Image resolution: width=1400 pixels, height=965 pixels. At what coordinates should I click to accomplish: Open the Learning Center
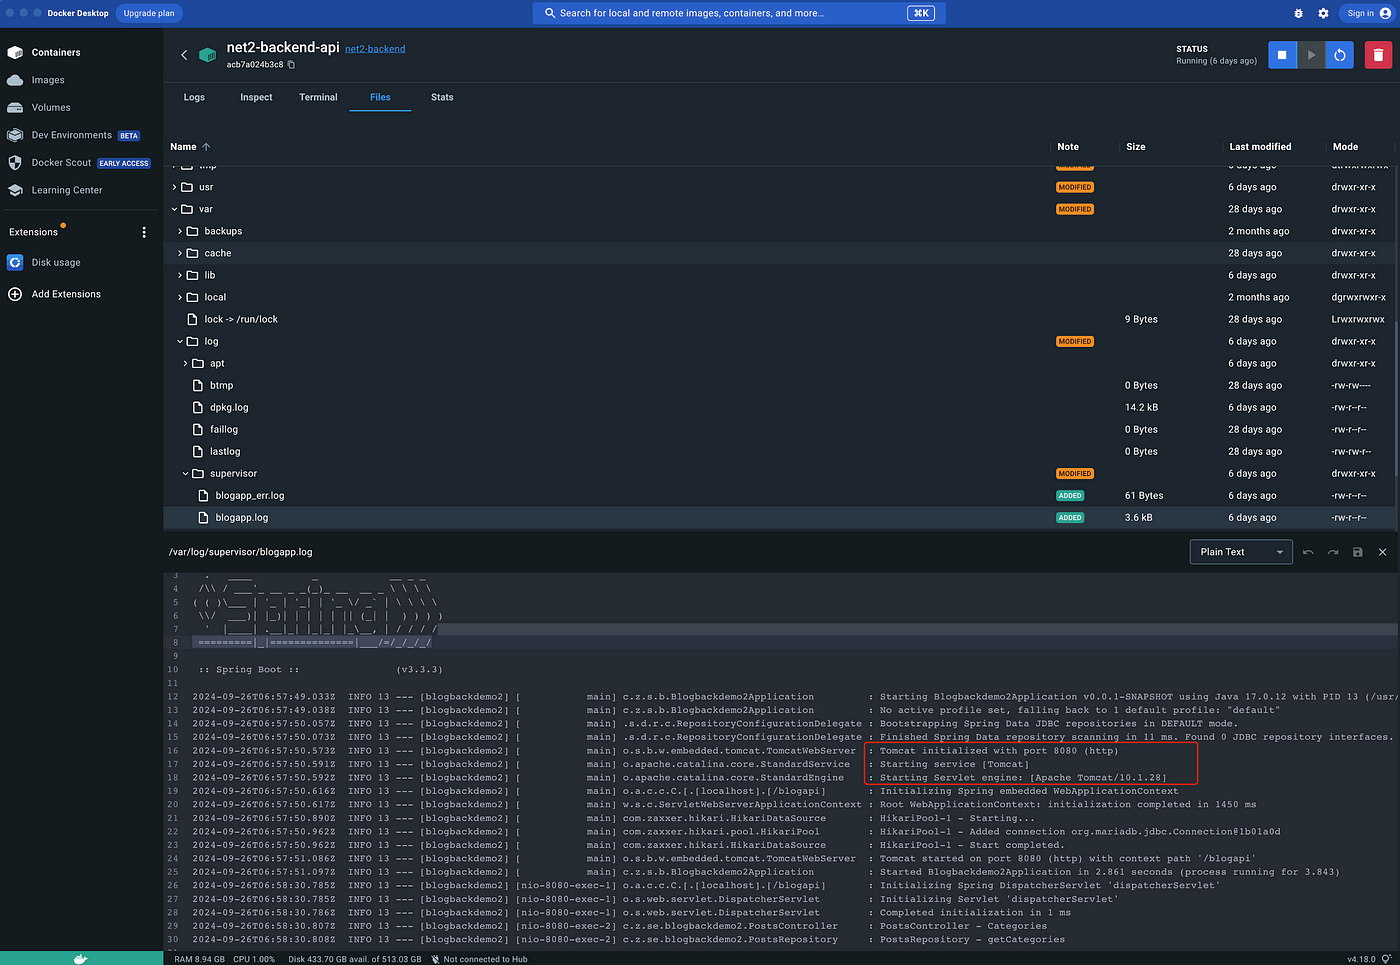[x=66, y=190]
